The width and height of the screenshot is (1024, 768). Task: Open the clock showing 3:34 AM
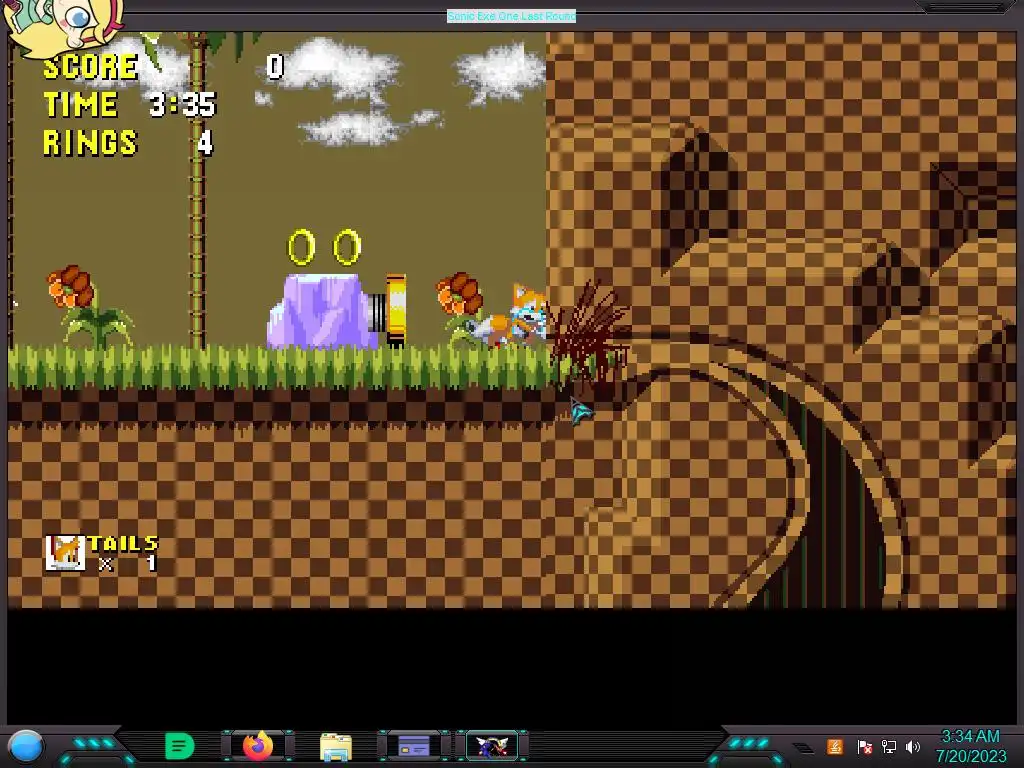point(970,737)
